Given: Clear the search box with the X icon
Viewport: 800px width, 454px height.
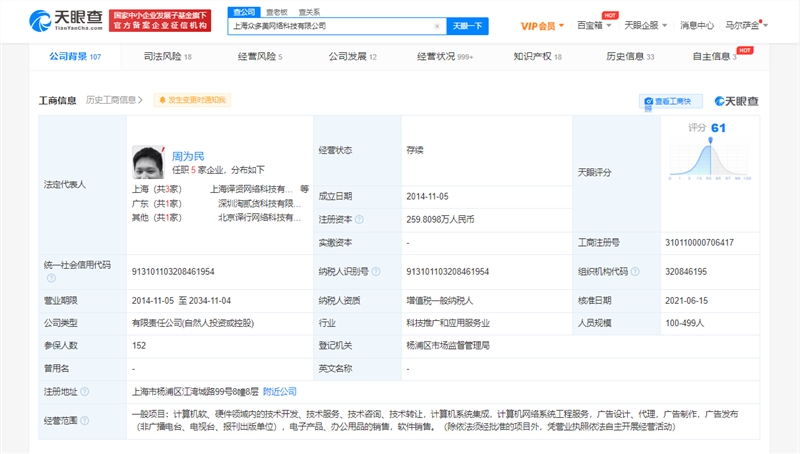Looking at the screenshot, I should (x=437, y=26).
